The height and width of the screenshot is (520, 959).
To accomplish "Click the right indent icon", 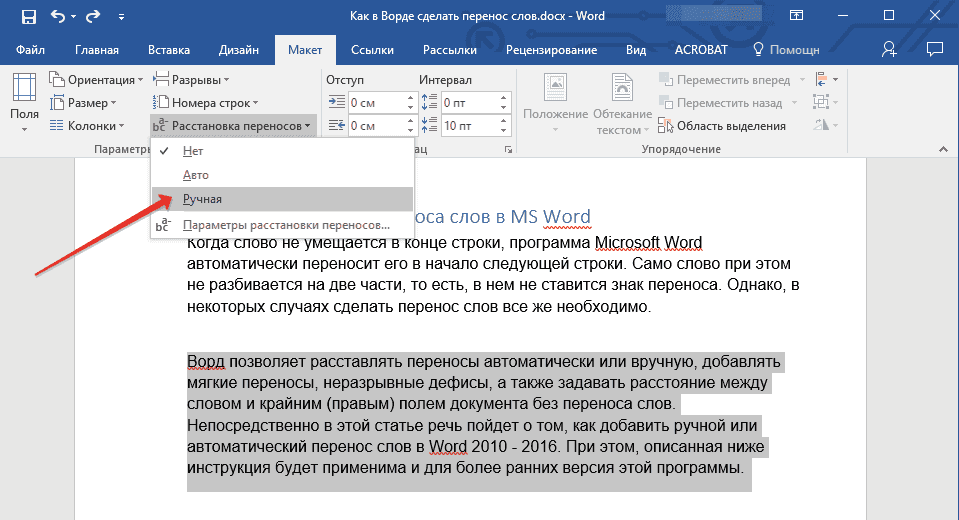I will pyautogui.click(x=336, y=125).
